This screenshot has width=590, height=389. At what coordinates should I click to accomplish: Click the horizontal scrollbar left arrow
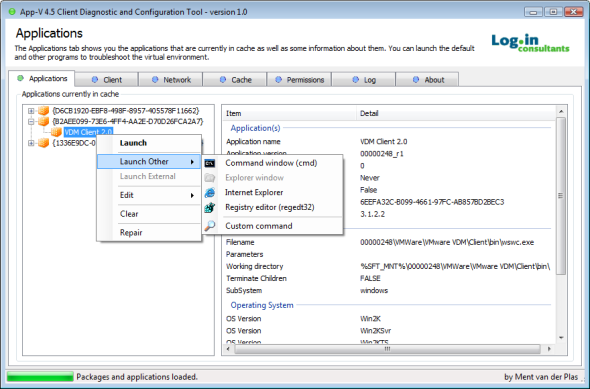click(x=228, y=349)
